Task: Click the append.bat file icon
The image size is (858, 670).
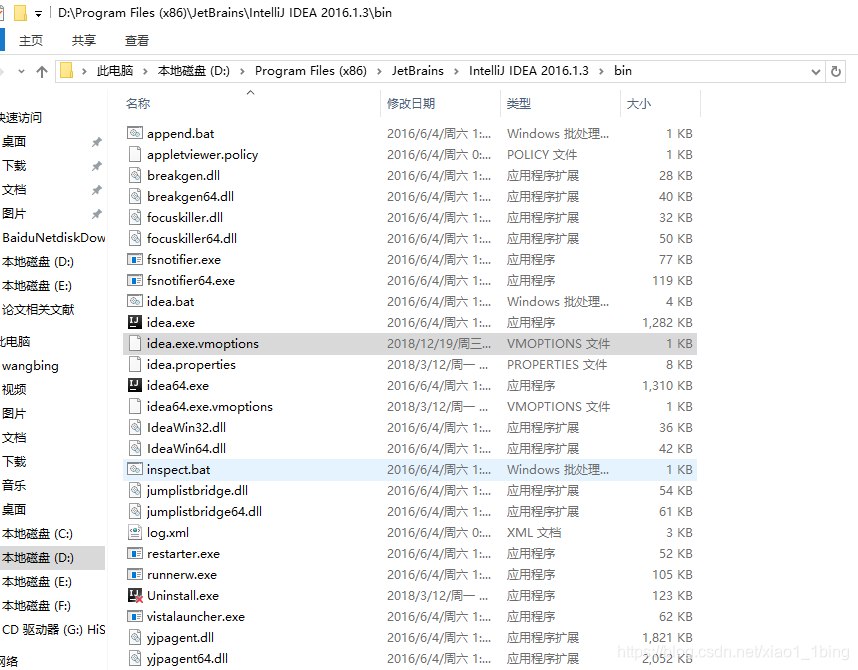Action: pos(135,133)
